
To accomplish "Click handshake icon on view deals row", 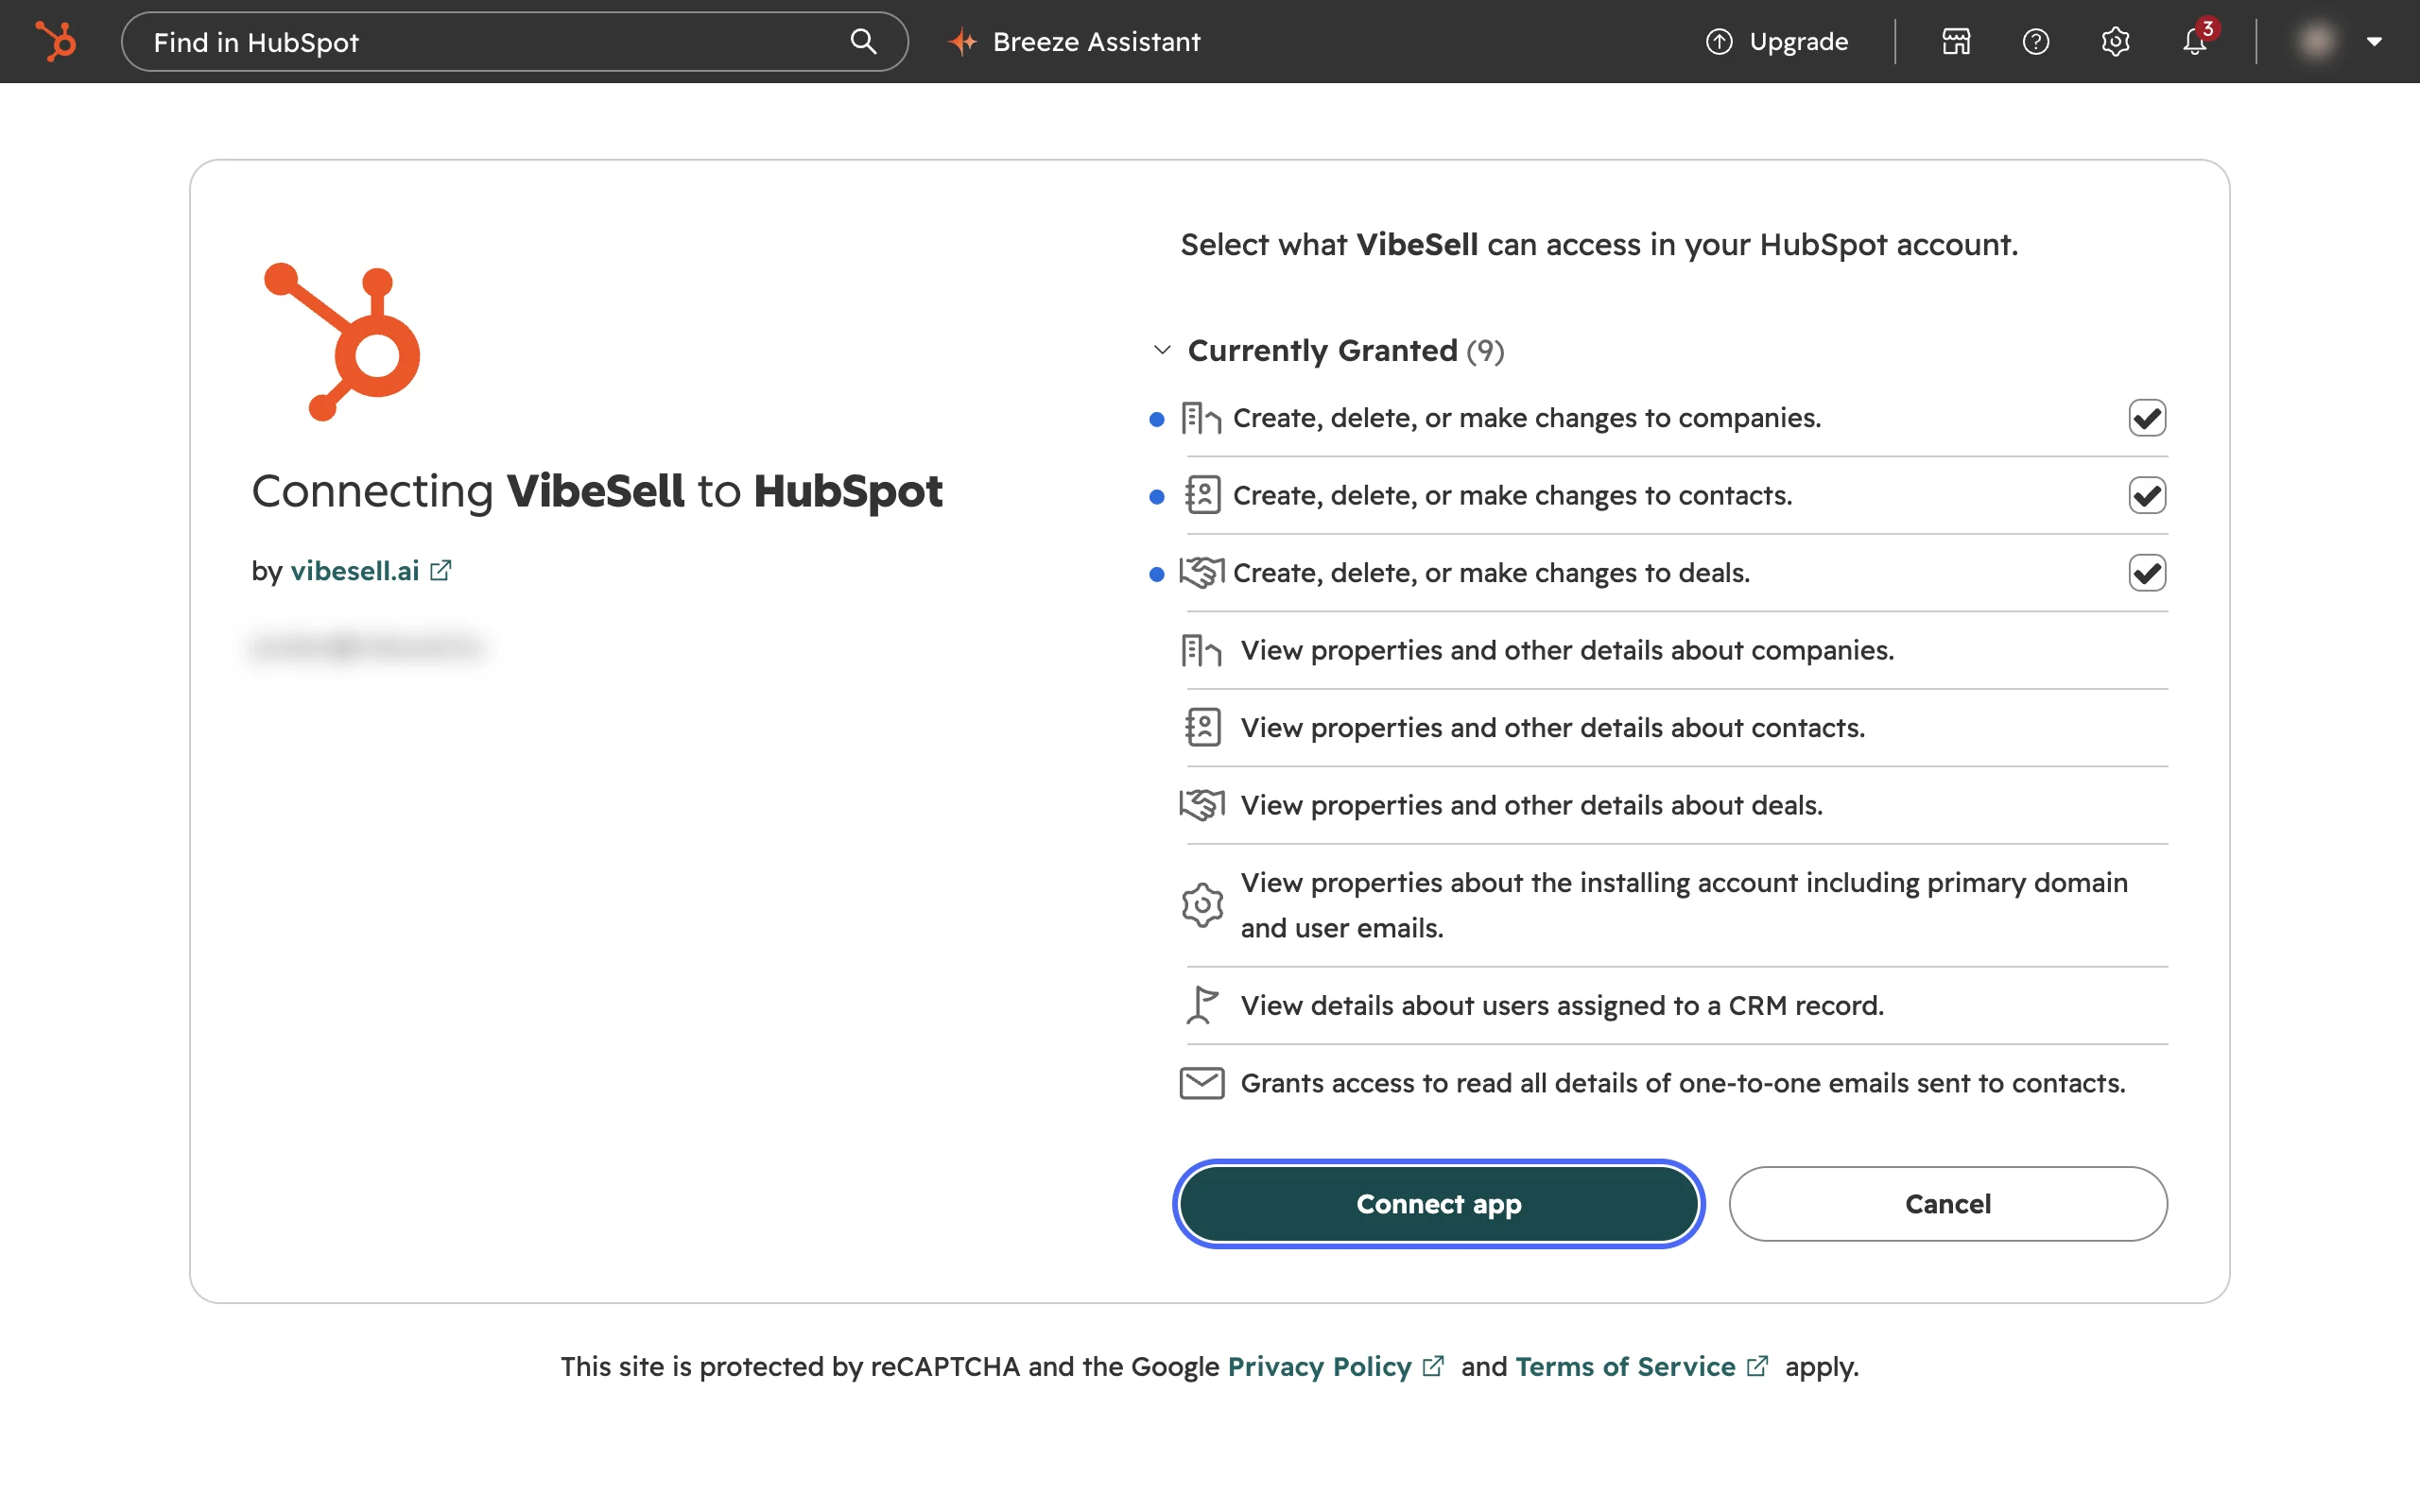I will click(x=1202, y=805).
